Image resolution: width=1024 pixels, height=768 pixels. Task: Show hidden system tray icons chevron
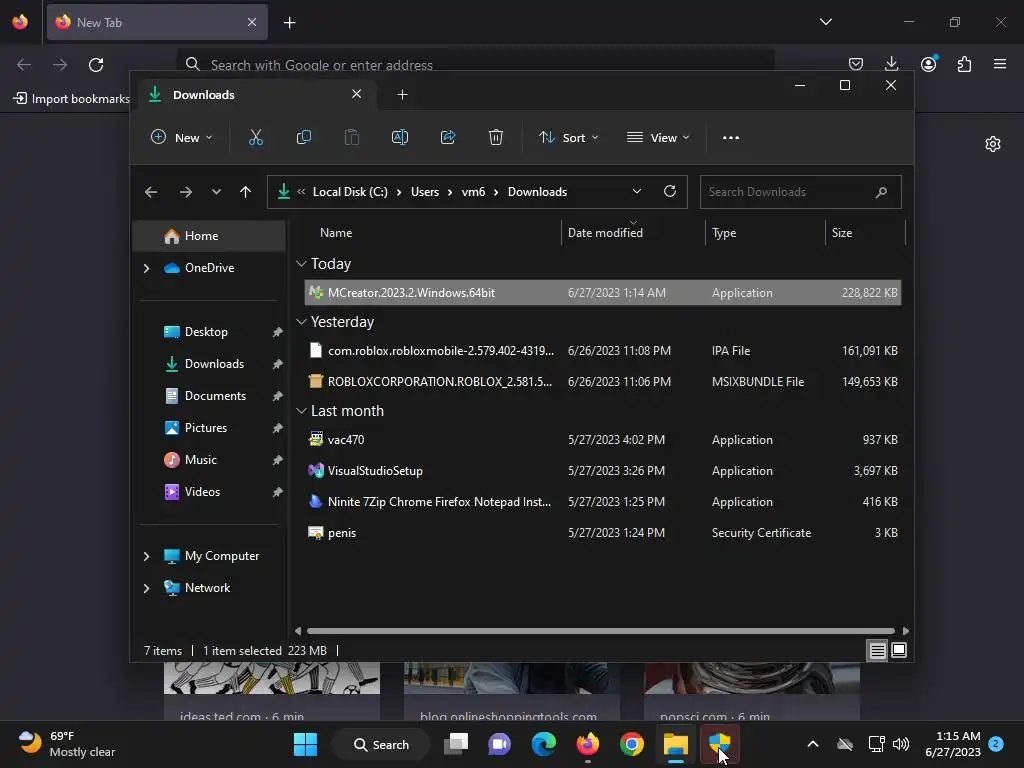(812, 744)
